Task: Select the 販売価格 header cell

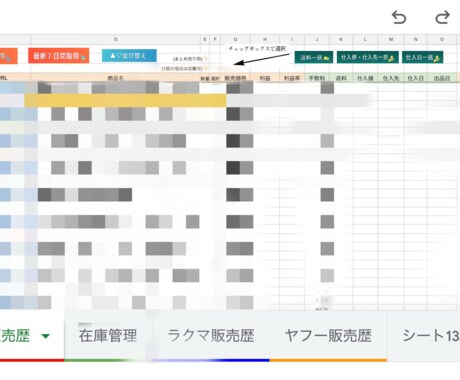Action: tap(236, 78)
